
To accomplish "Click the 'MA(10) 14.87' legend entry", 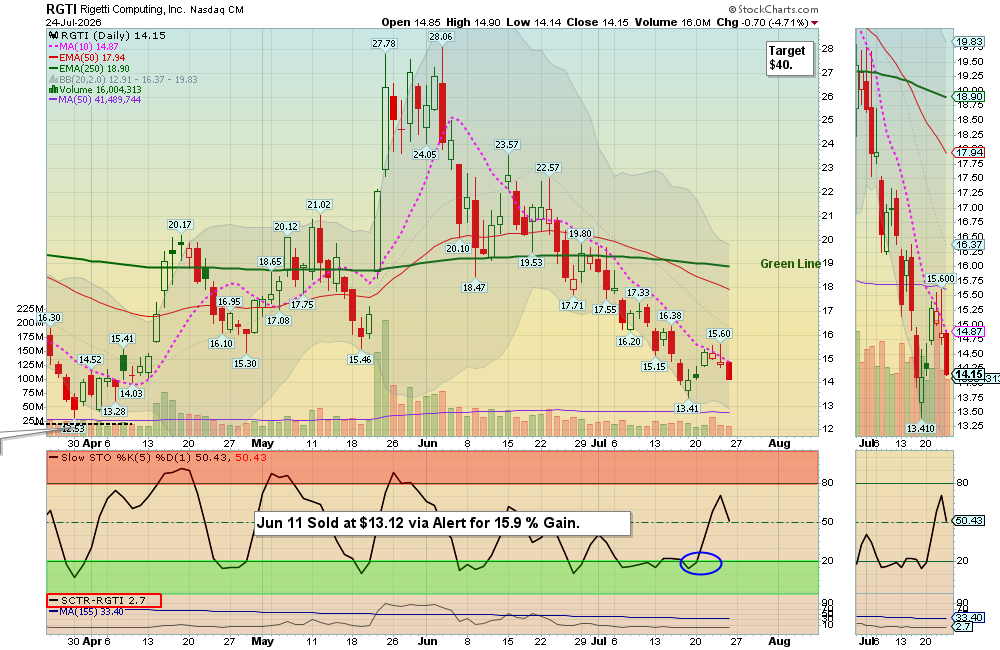I will tap(84, 47).
